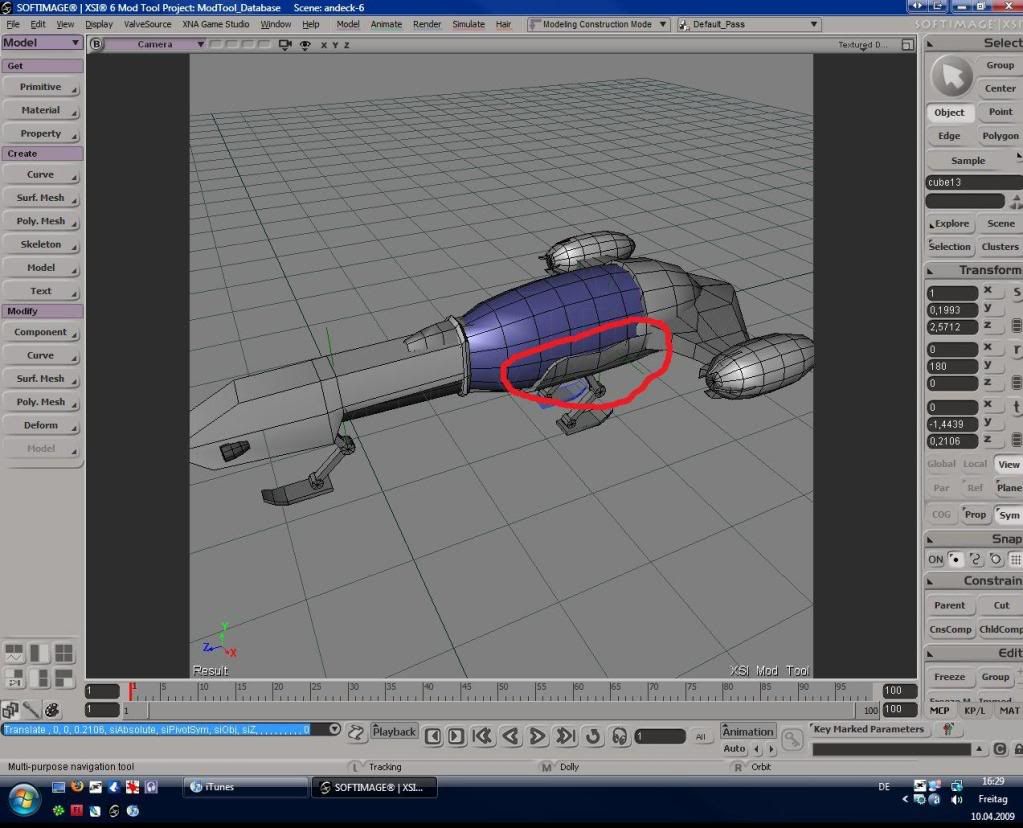Click the C icon at bottom right

(x=1000, y=749)
